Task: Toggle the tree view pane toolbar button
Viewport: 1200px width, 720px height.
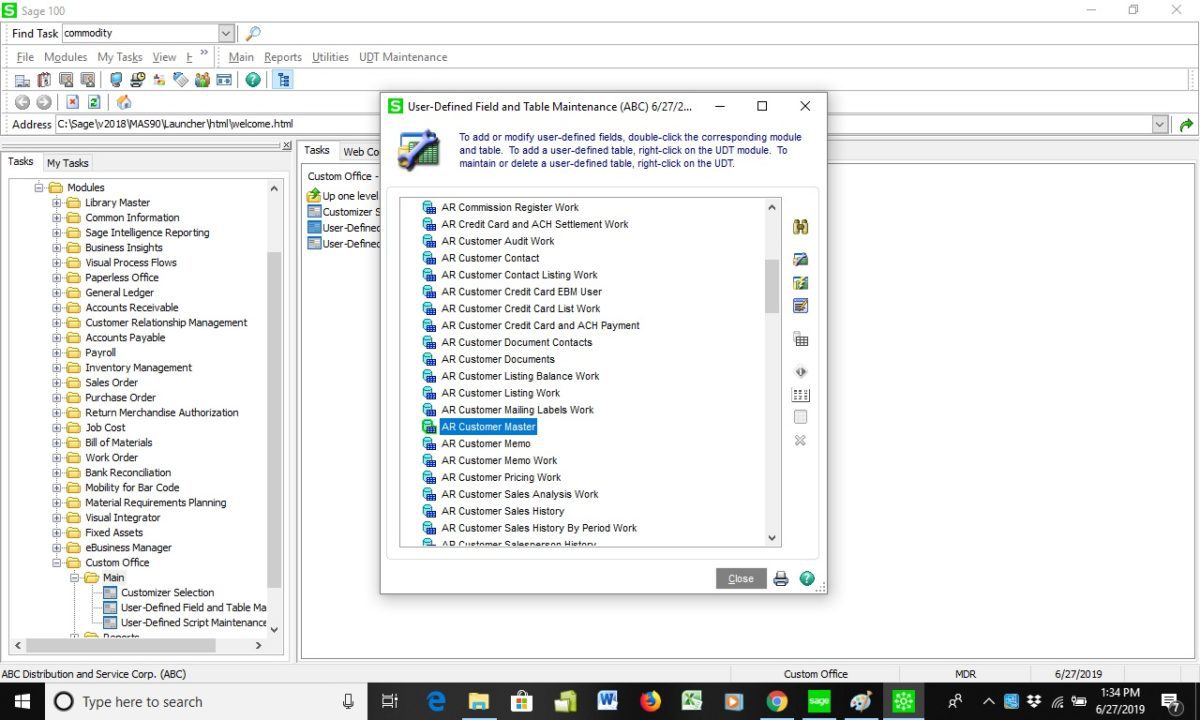Action: 283,80
